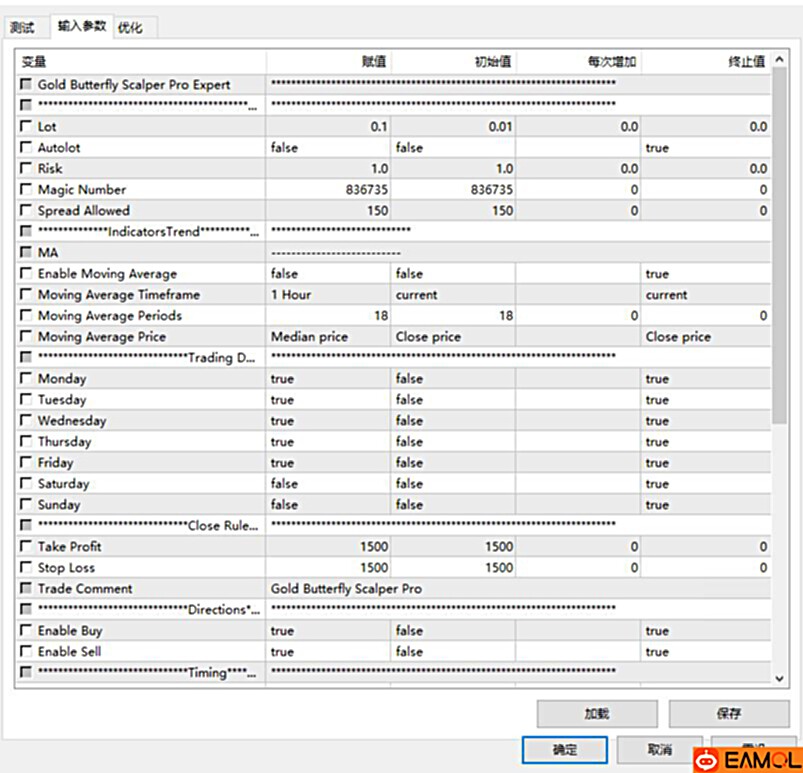Select the Stop Loss checkbox
The image size is (803, 773).
coord(26,568)
